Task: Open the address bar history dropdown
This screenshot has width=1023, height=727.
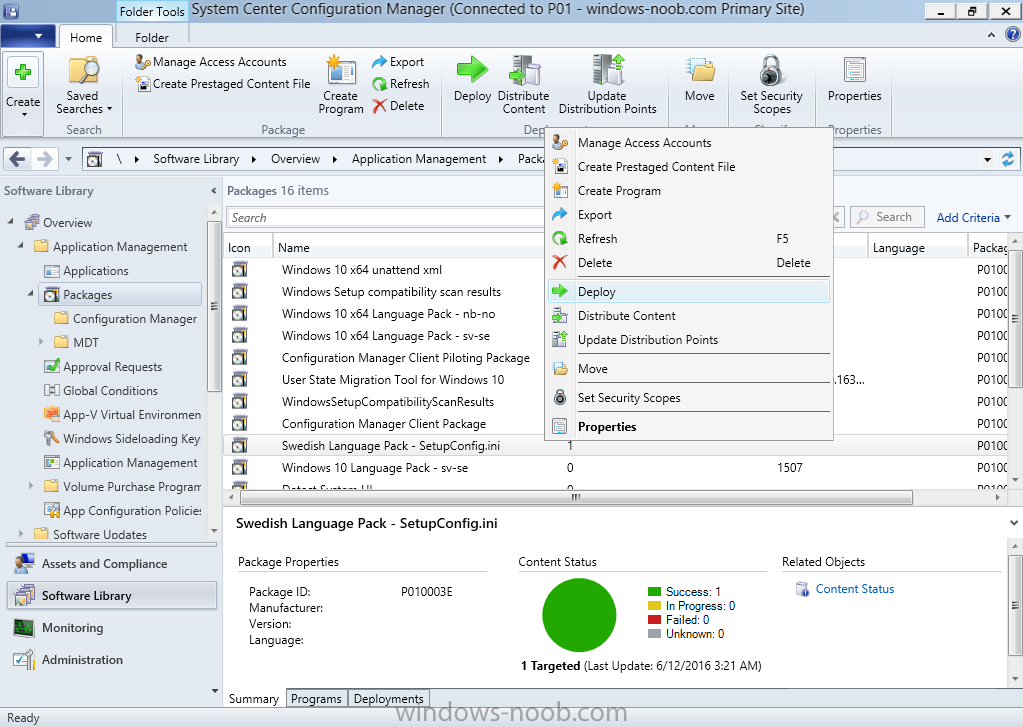Action: click(987, 159)
